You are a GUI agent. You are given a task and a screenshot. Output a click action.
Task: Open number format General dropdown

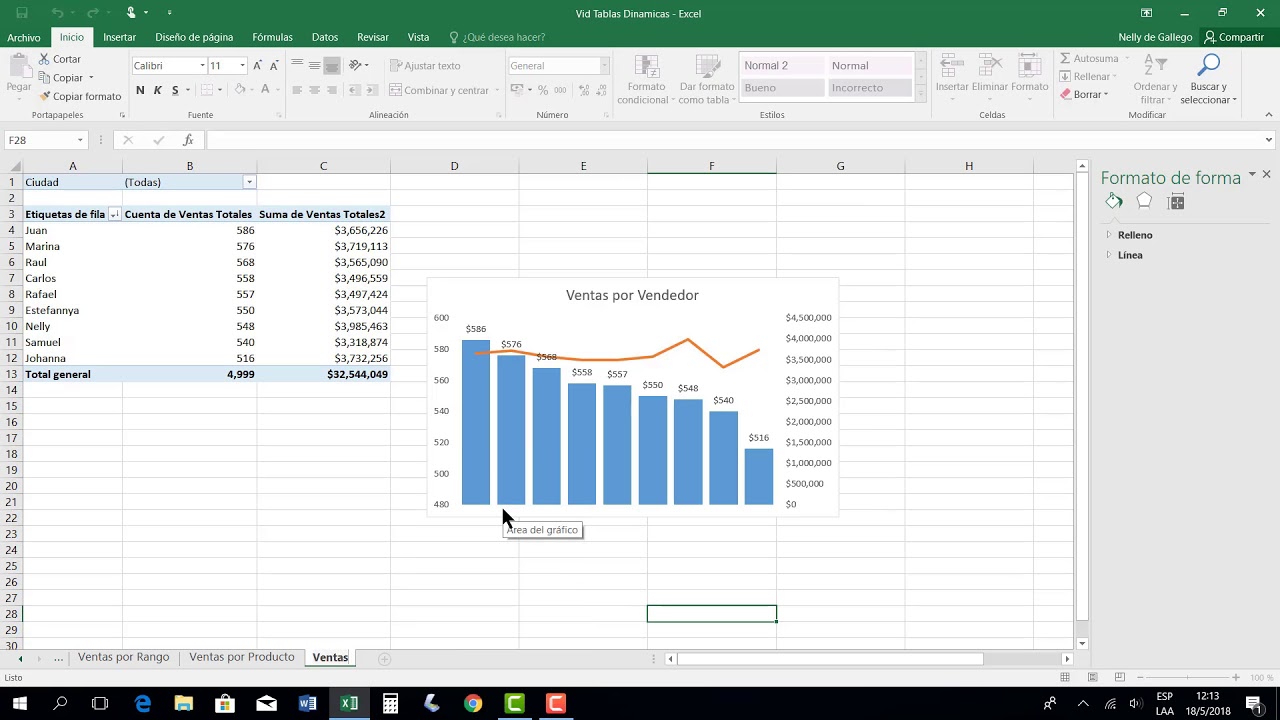point(604,66)
